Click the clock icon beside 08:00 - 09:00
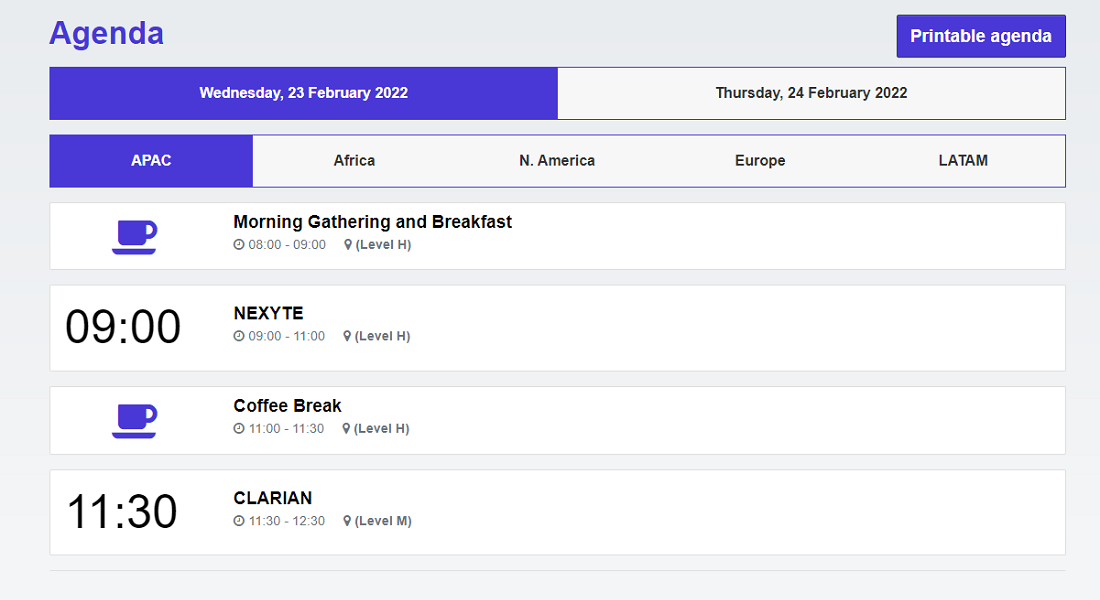 [239, 244]
